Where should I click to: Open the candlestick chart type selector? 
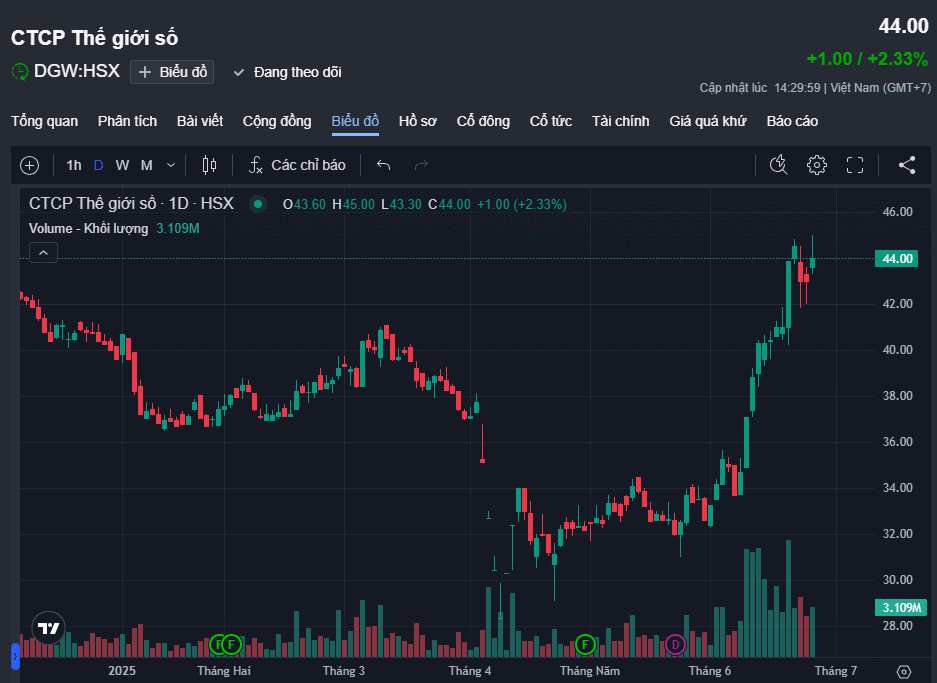tap(209, 165)
